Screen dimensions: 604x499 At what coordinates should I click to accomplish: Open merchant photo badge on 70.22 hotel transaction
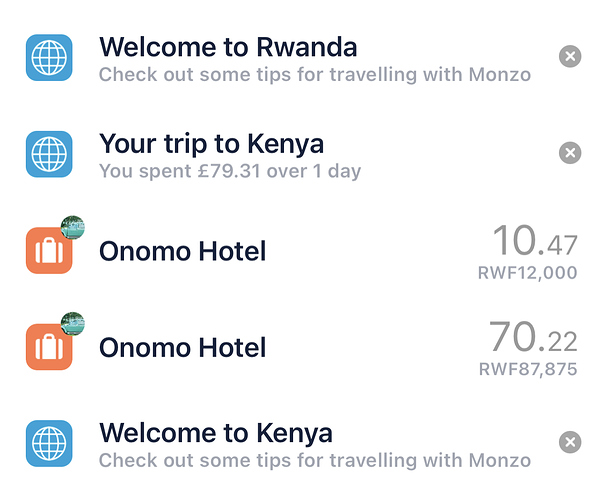(73, 324)
